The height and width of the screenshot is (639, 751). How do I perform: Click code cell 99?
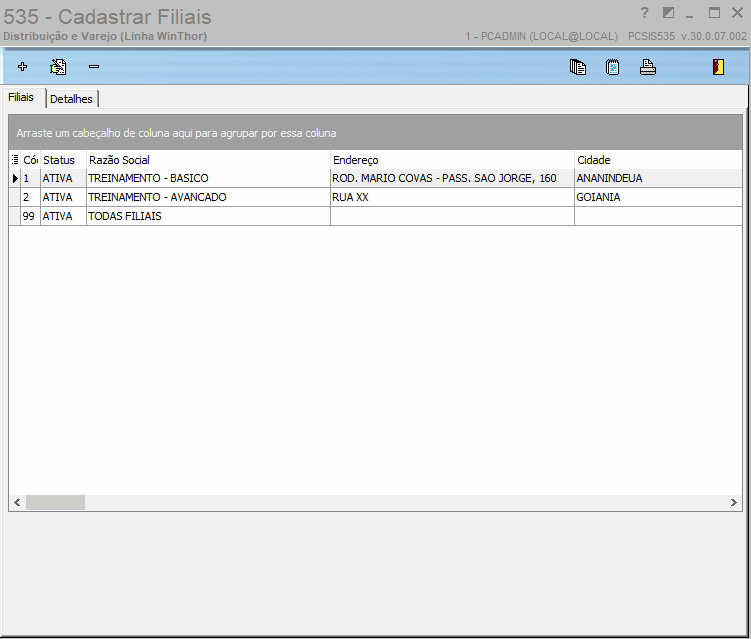coord(30,216)
